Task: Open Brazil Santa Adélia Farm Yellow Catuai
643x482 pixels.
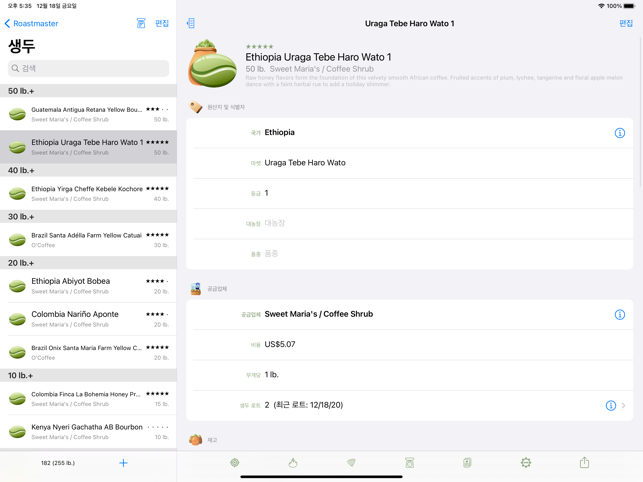Action: point(88,240)
